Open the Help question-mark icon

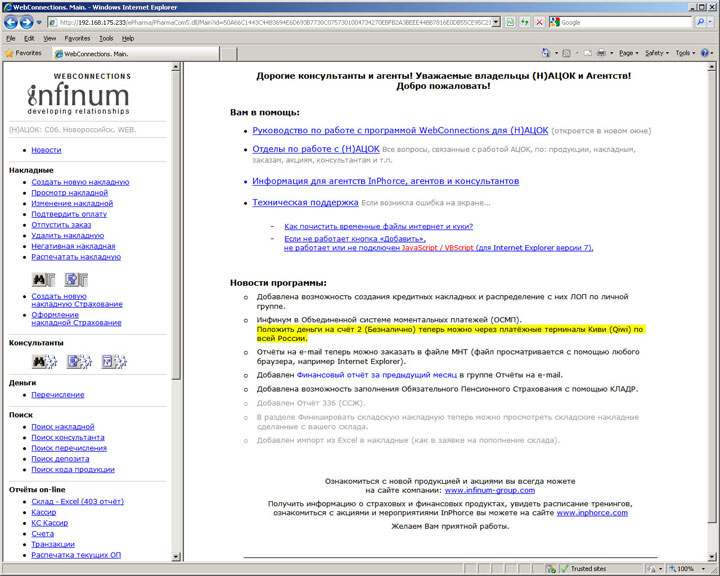click(x=704, y=53)
